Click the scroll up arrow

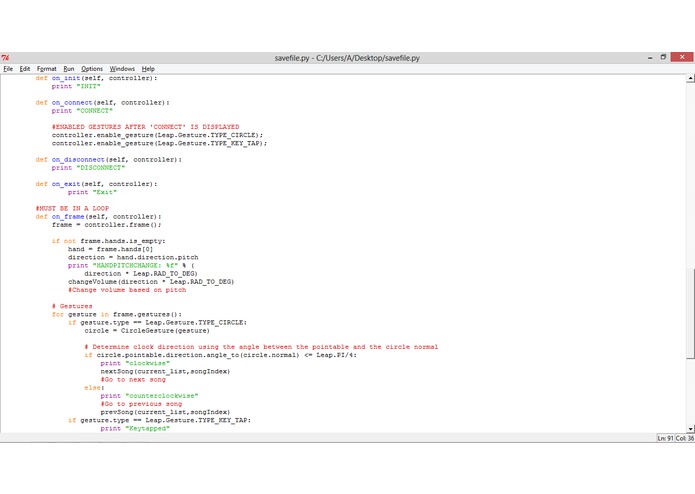coord(690,78)
